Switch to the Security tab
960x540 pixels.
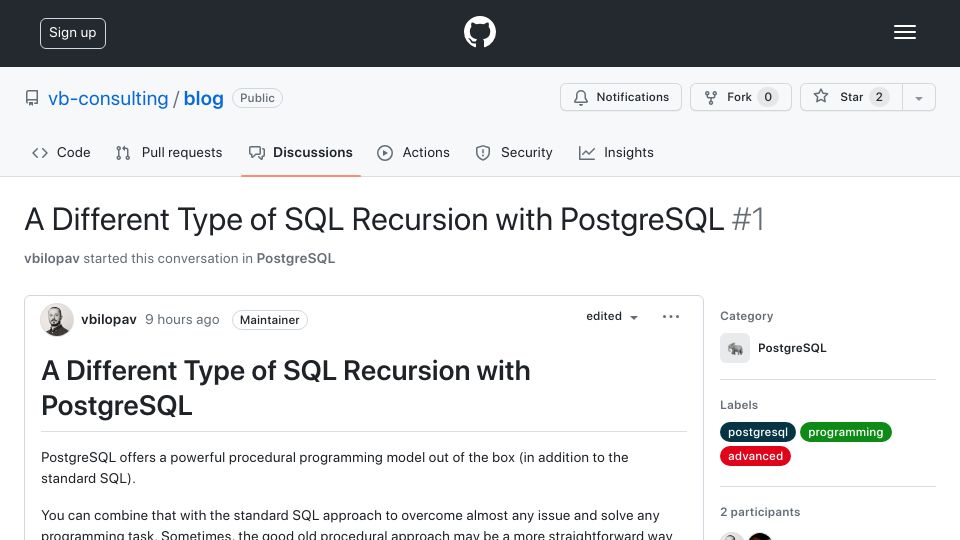[x=514, y=152]
